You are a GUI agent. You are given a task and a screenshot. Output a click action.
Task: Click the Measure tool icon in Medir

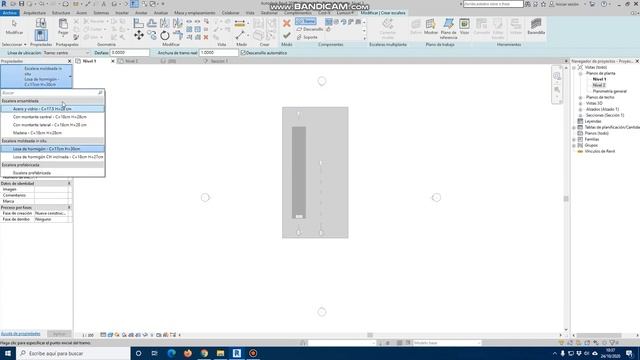240,24
